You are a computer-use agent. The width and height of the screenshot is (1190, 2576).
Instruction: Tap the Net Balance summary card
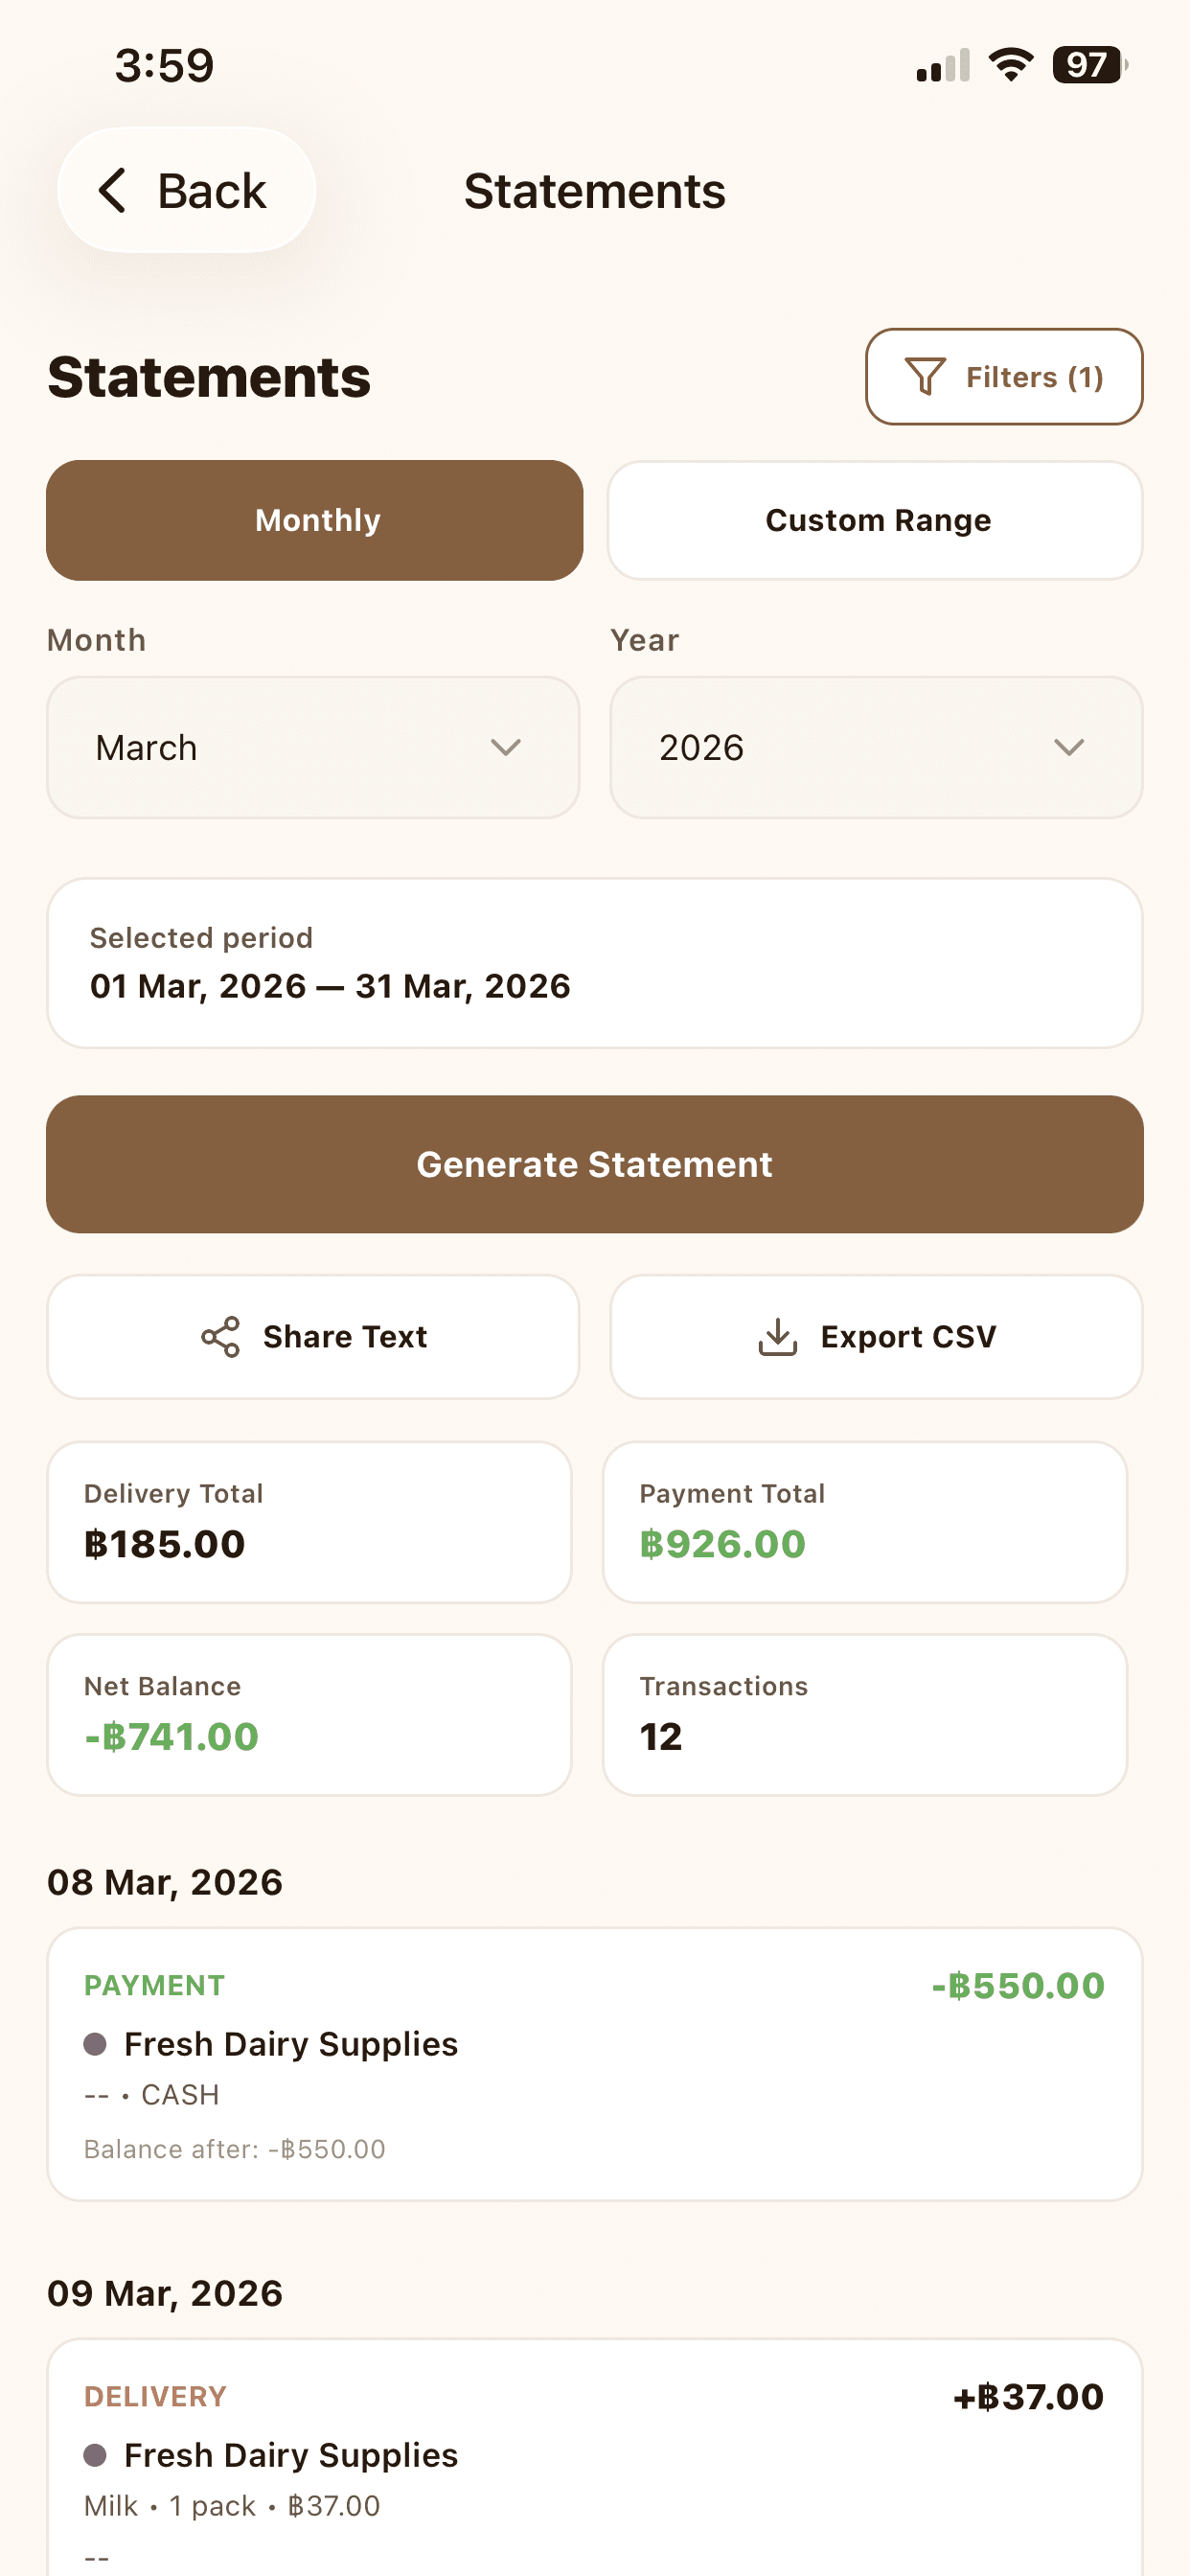pos(309,1714)
